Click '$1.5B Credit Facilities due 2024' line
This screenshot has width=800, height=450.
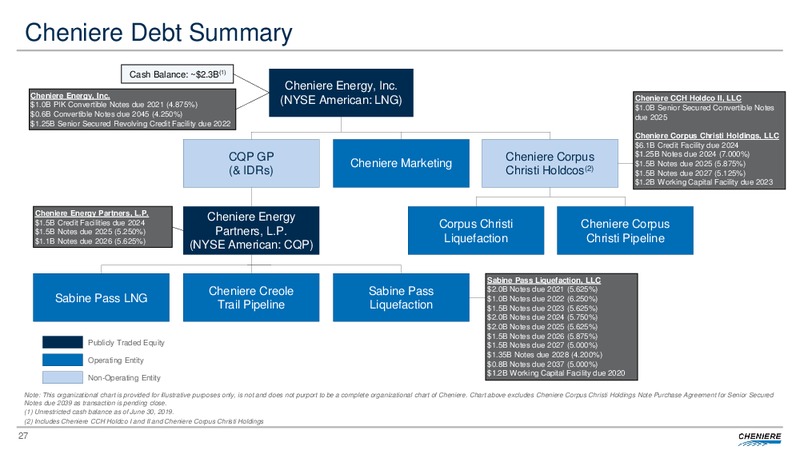90,223
